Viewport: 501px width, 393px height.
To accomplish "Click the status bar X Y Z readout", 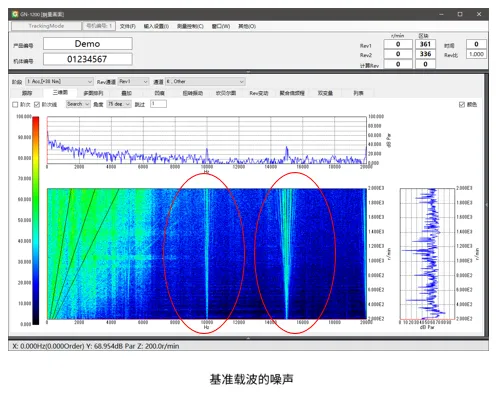I will [x=96, y=346].
